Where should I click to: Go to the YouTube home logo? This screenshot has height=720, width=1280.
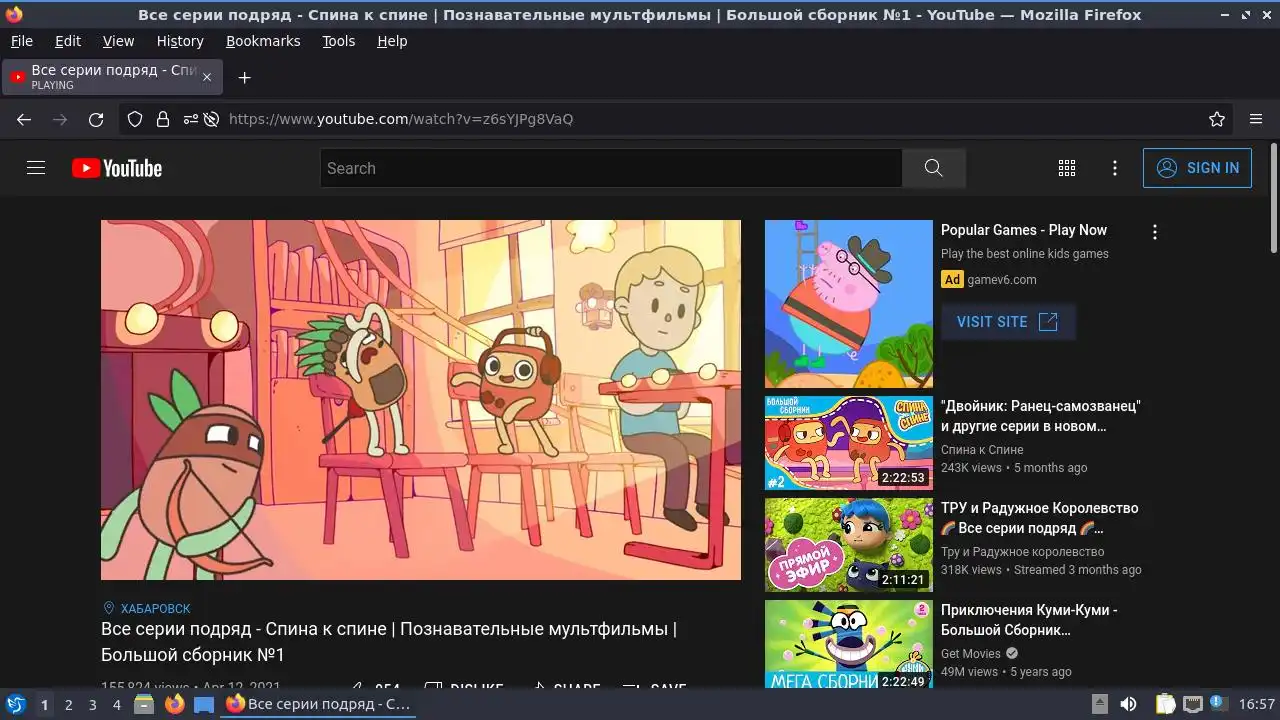117,168
